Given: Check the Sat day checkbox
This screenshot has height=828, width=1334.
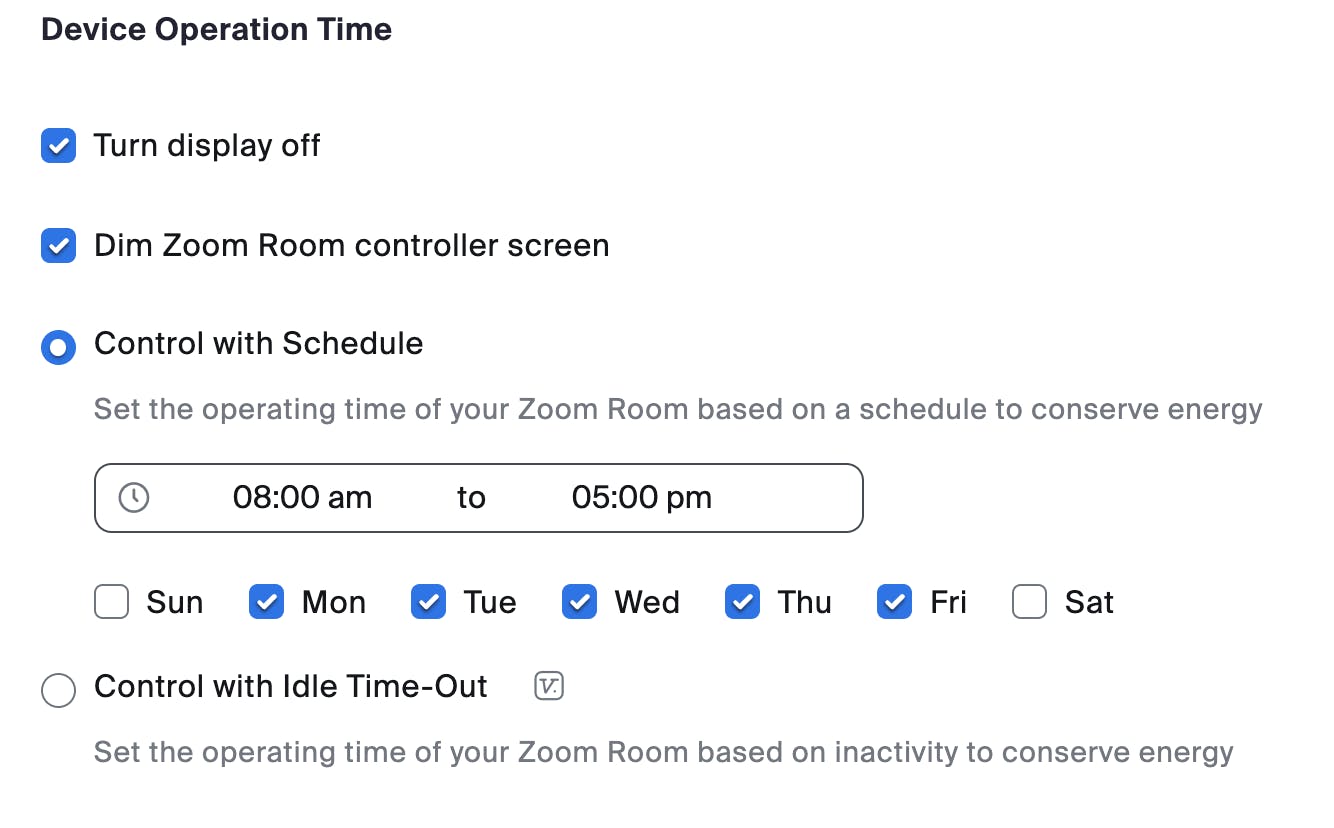Looking at the screenshot, I should 1029,603.
